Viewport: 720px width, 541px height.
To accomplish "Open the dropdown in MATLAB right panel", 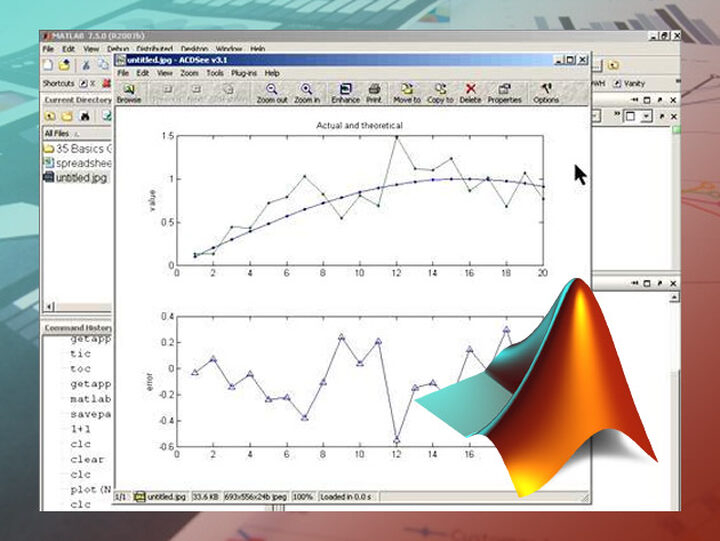I will (647, 117).
